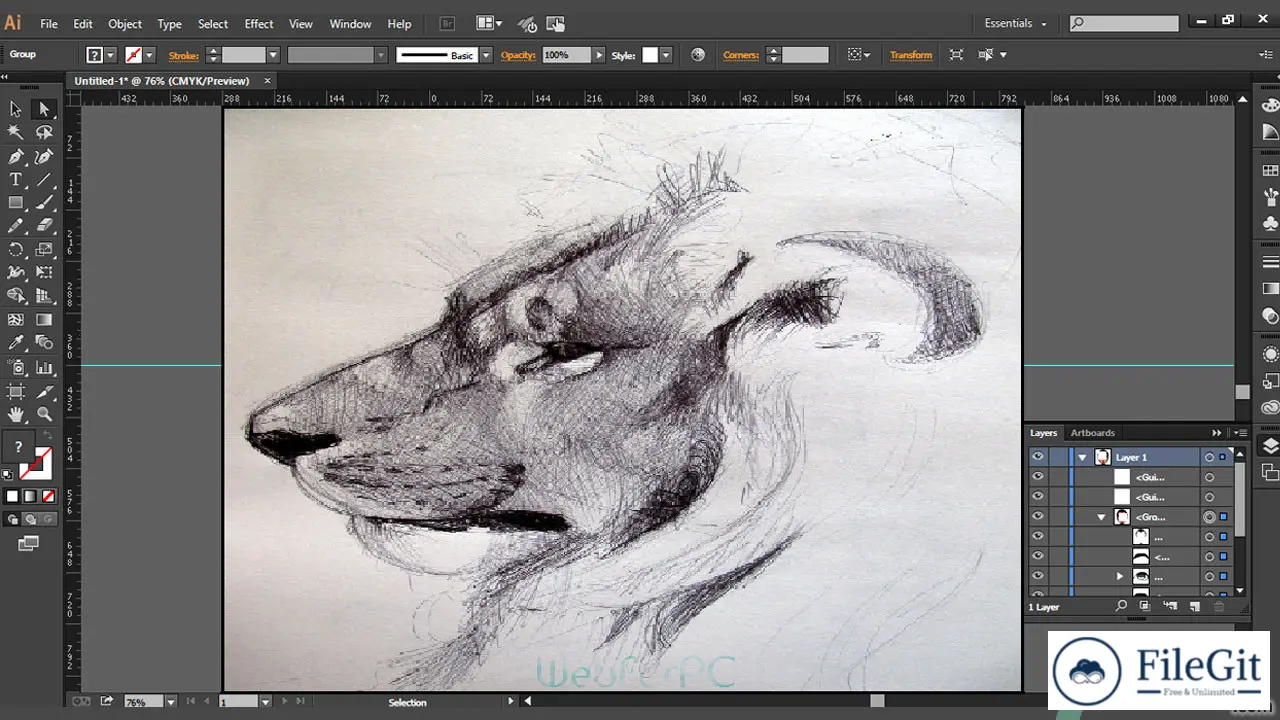Open the fill color dropdown in control bar
The width and height of the screenshot is (1280, 720).
[x=111, y=55]
